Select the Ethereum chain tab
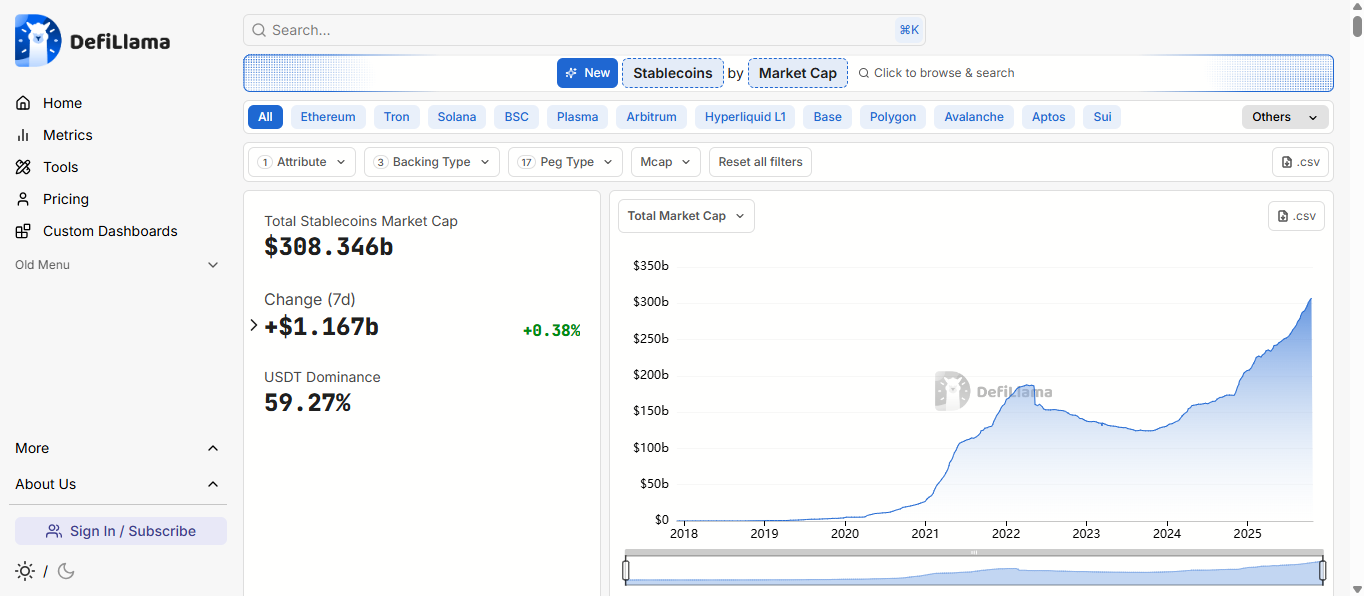1364x596 pixels. click(328, 117)
